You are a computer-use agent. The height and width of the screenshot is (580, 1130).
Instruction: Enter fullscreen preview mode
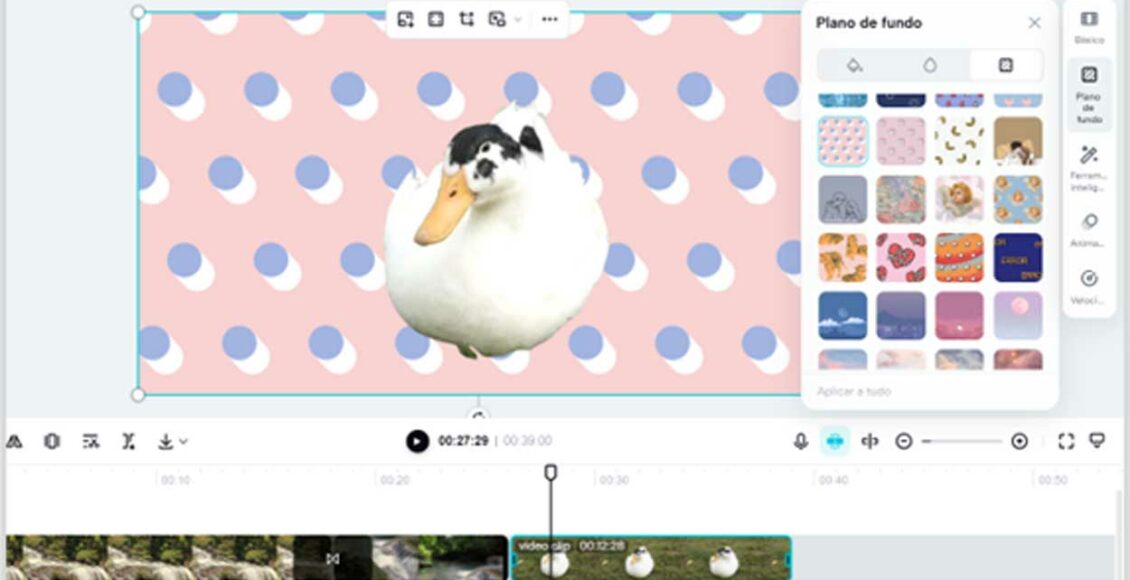point(1066,441)
